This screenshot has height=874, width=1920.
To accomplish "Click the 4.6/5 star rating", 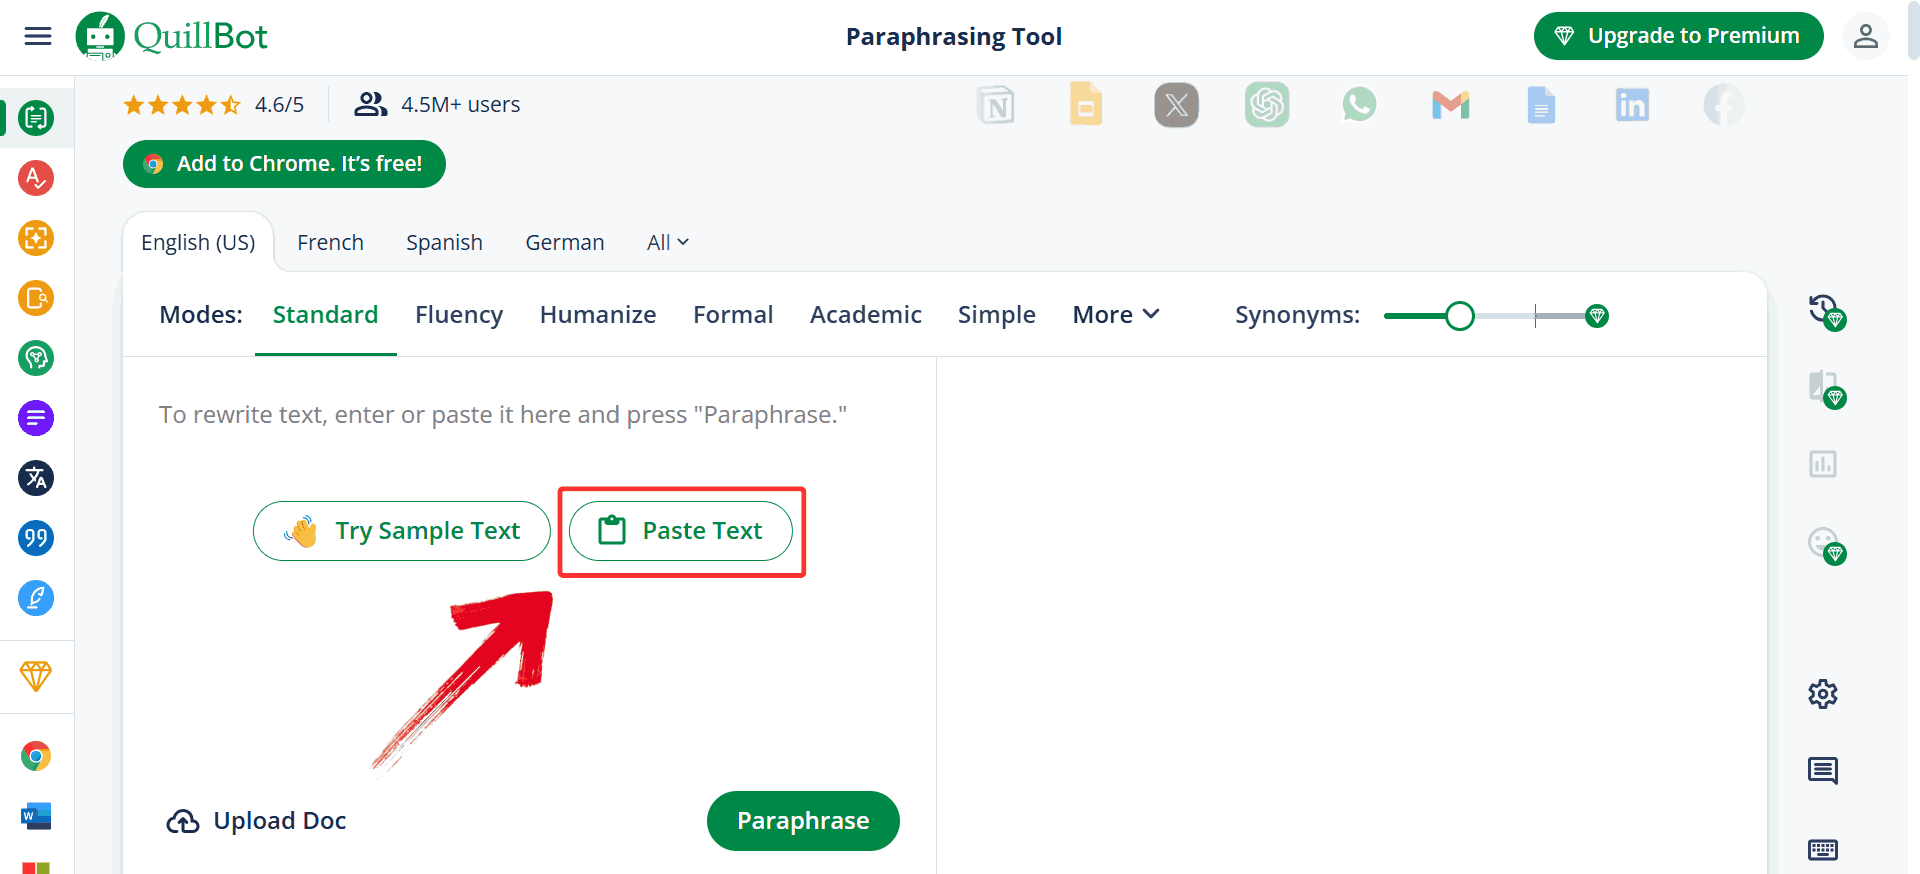I will (213, 105).
